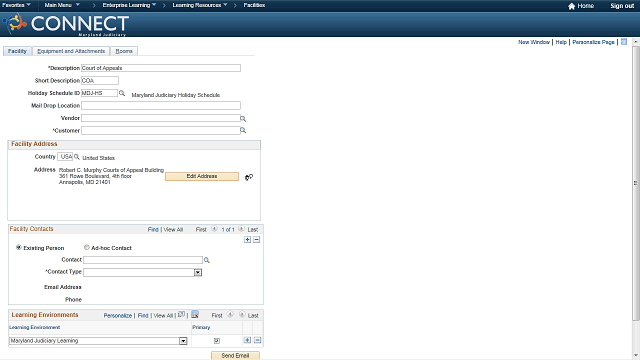Add a Learning Environment row
The image size is (640, 360).
click(x=247, y=340)
